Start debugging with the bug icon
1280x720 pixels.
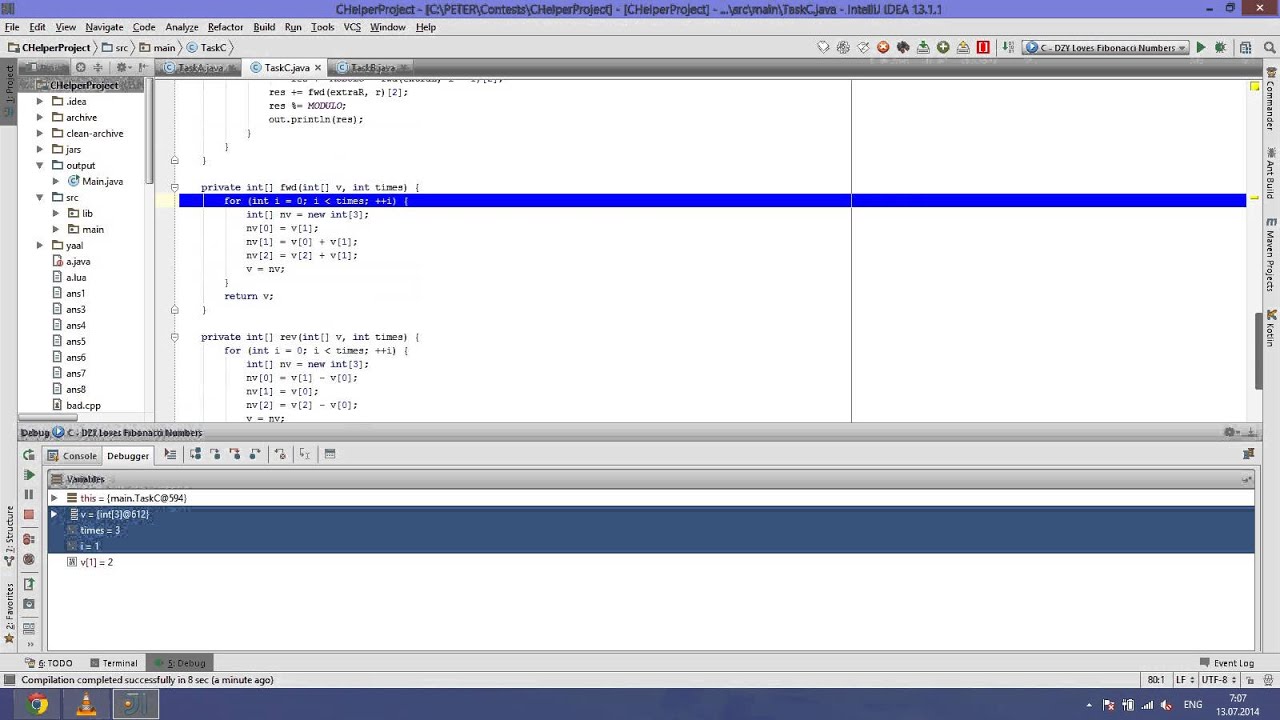click(x=1221, y=47)
